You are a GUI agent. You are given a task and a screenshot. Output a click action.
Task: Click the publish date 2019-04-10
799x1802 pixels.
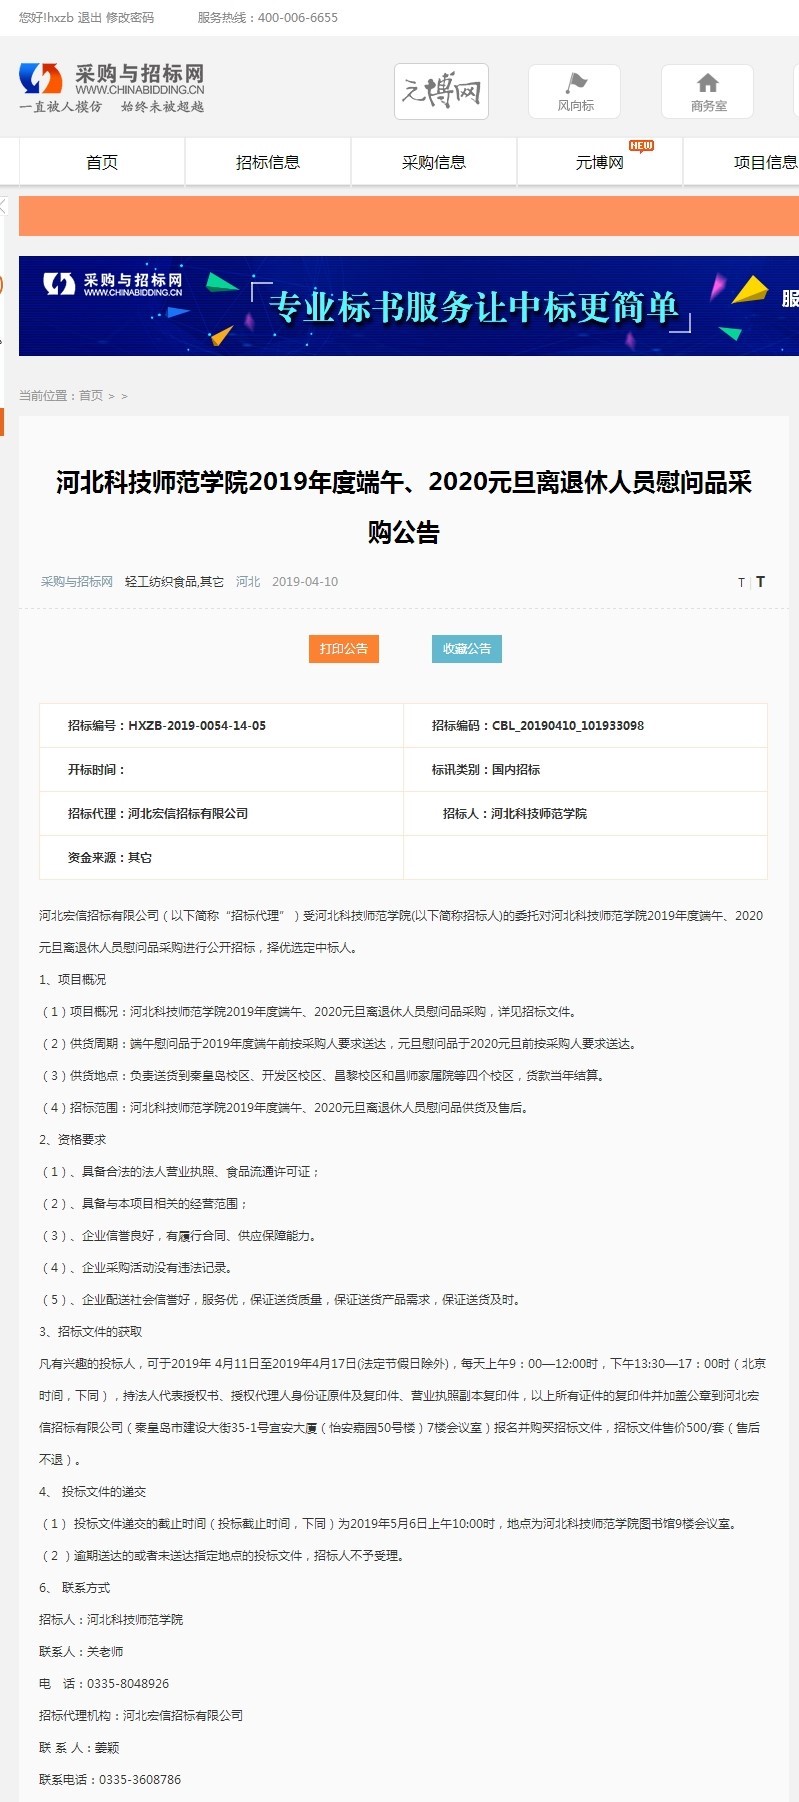[305, 582]
